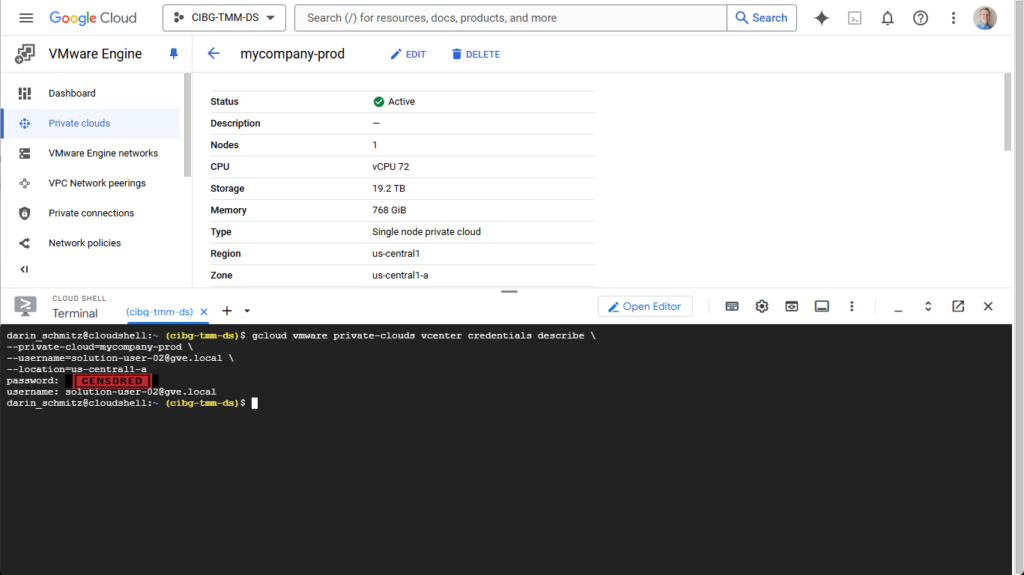Click the VMware Engine product icon
Viewport: 1024px width, 575px height.
(x=25, y=54)
